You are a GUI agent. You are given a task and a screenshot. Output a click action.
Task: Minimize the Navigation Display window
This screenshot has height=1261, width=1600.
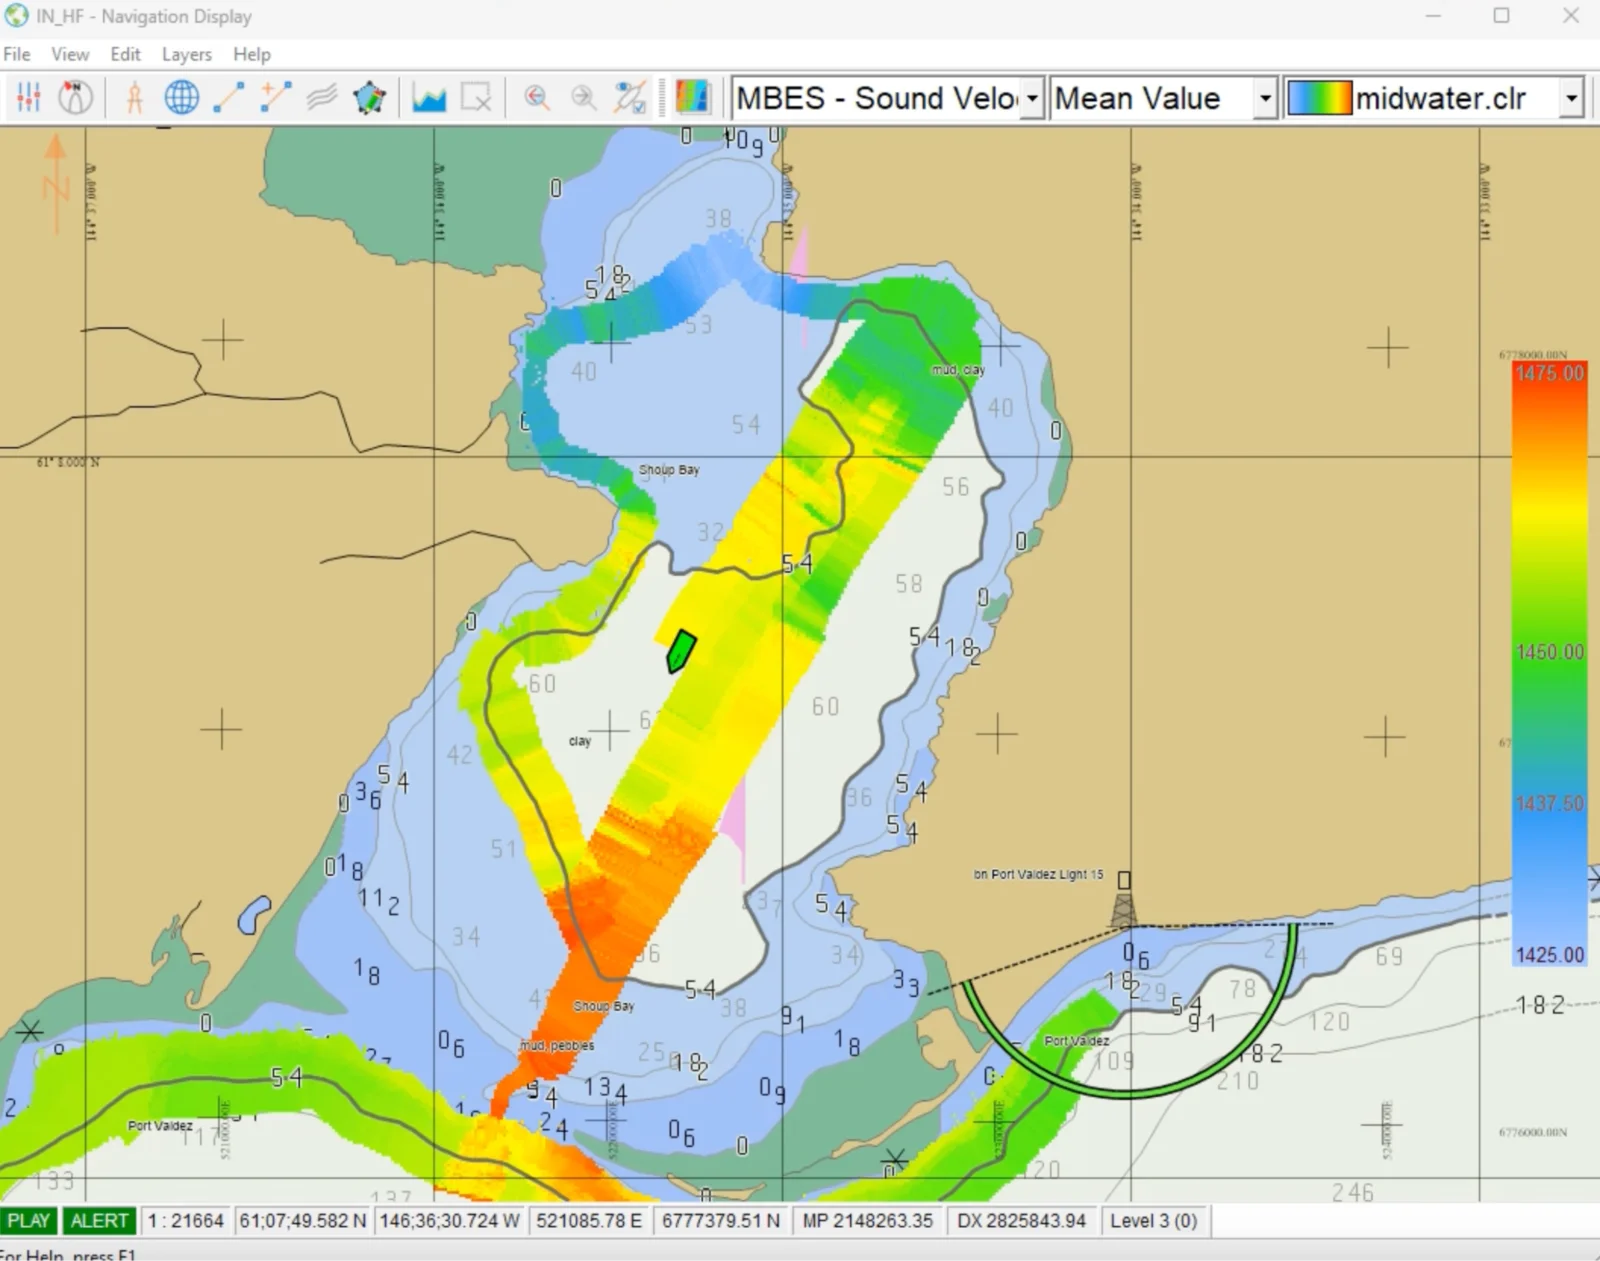1433,16
